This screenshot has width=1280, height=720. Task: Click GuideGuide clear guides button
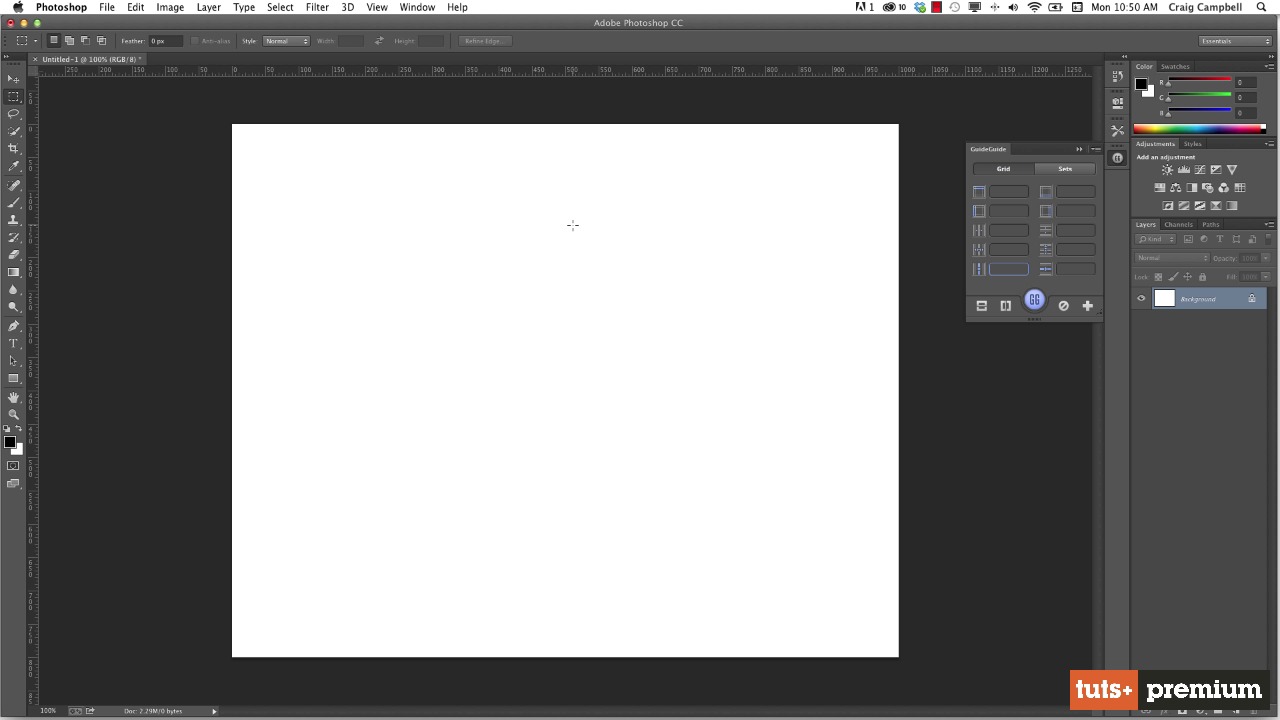point(1063,306)
